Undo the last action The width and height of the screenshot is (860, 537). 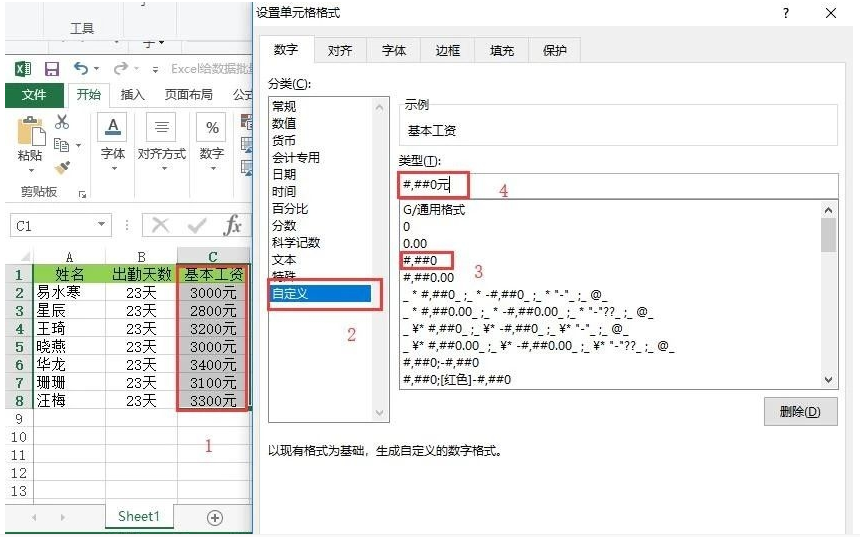click(81, 68)
